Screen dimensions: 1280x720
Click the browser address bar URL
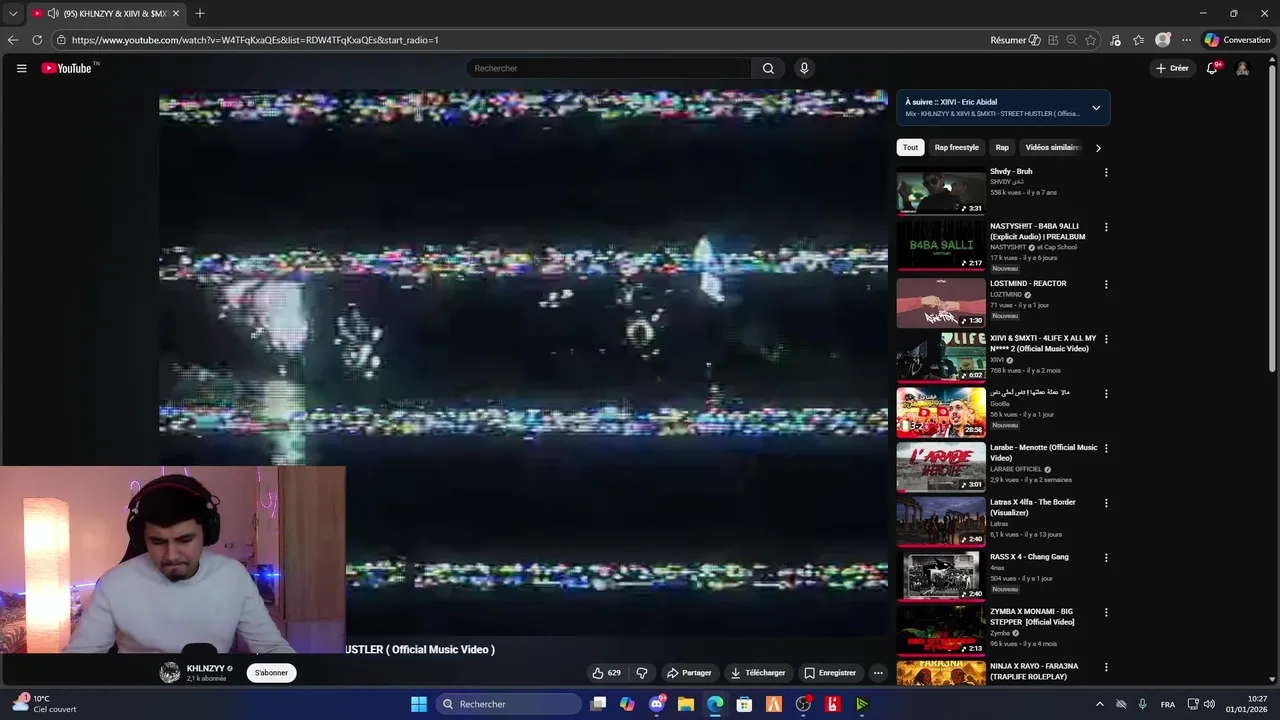click(x=255, y=40)
